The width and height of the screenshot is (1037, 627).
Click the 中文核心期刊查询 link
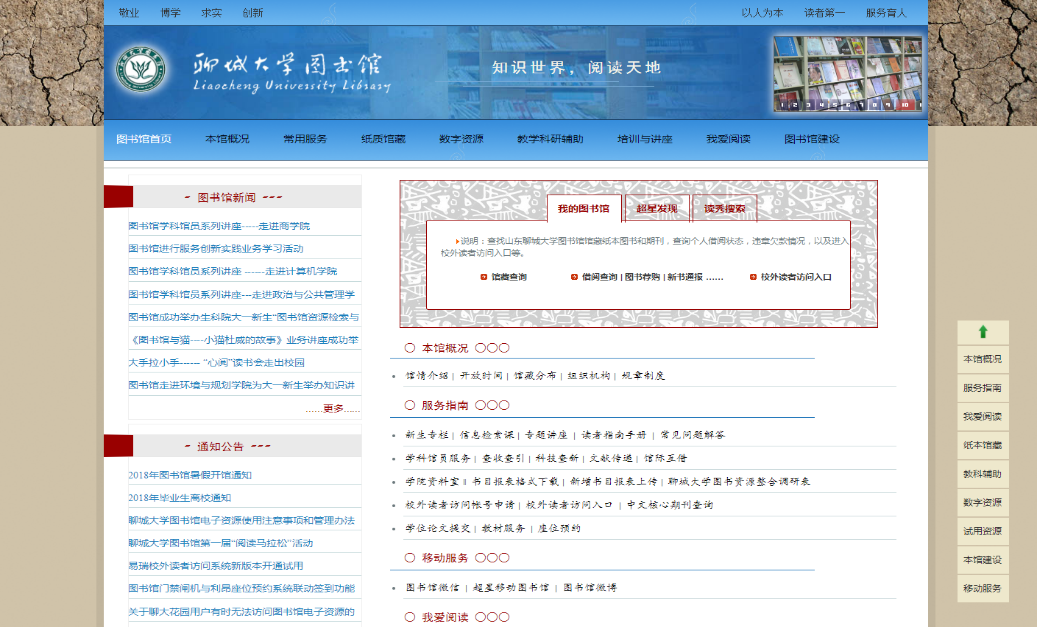click(x=670, y=505)
